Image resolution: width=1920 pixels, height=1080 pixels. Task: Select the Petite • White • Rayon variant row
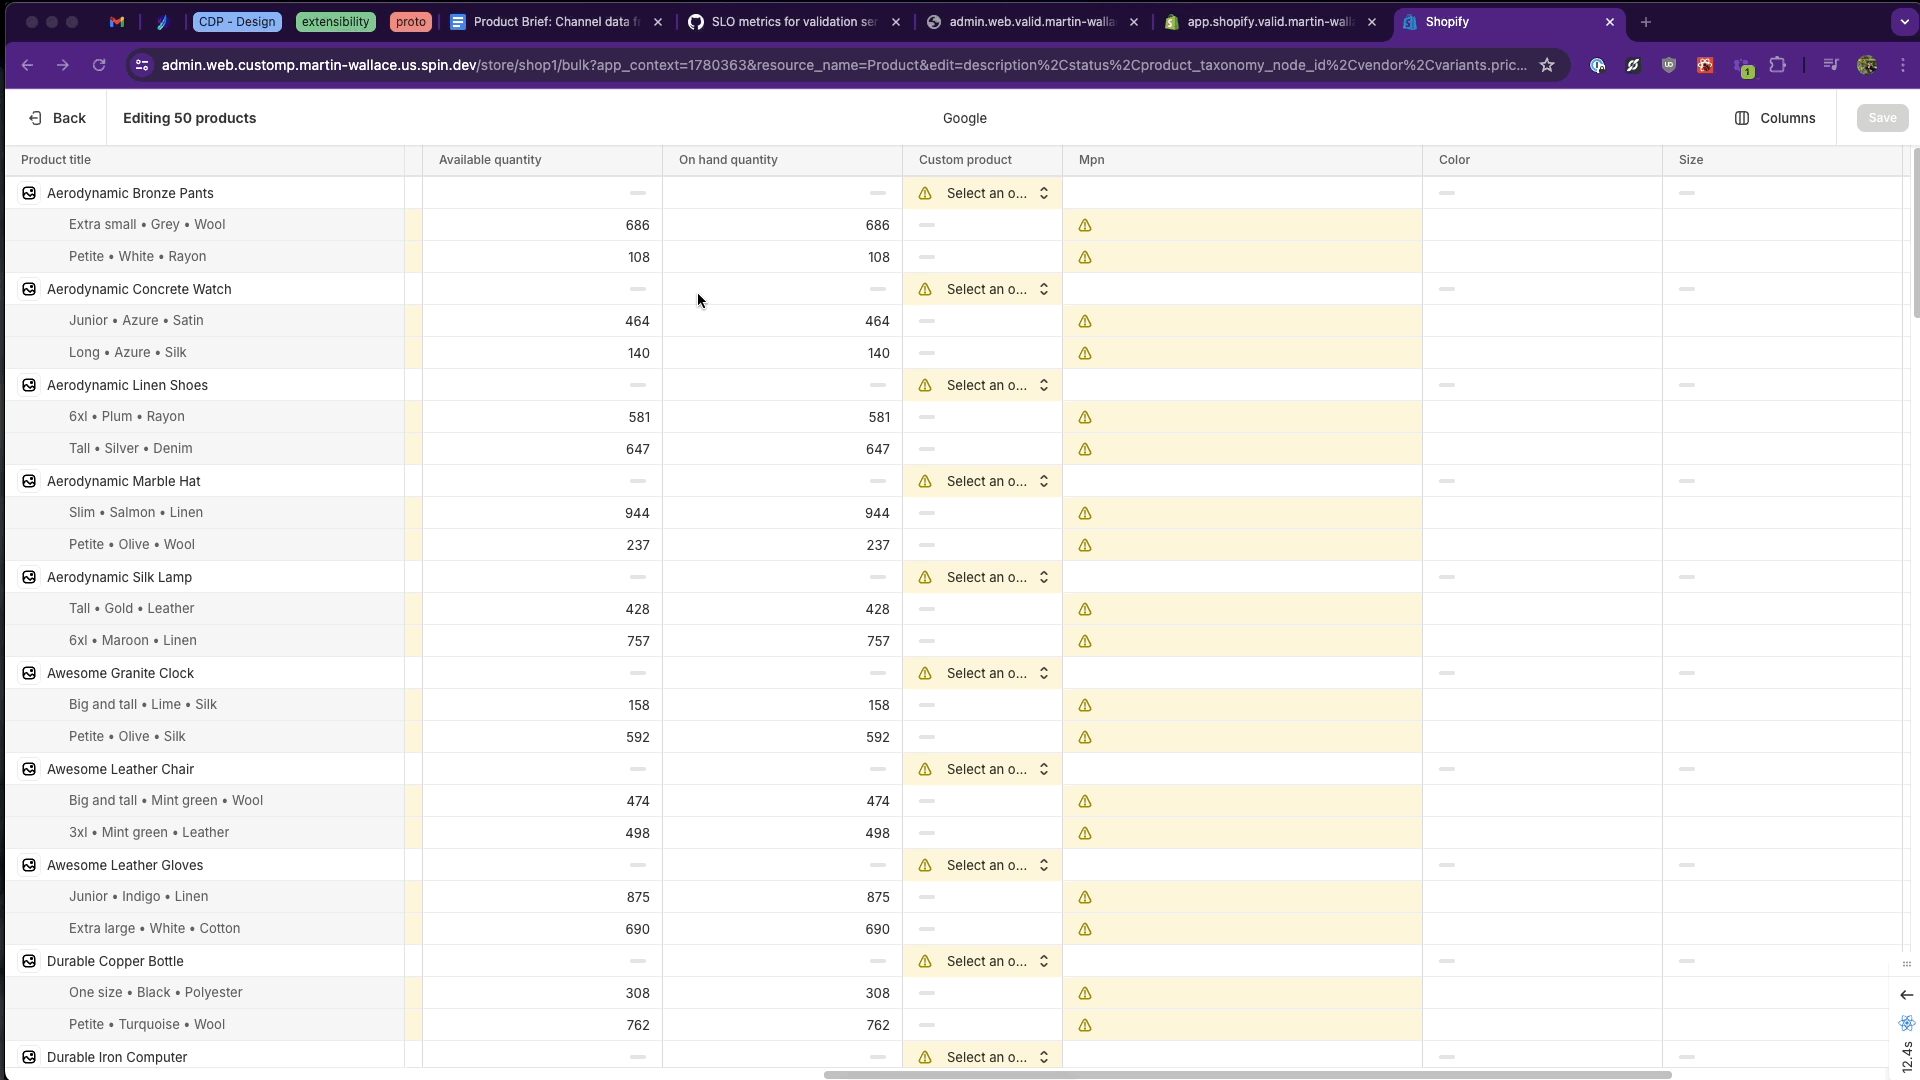[205, 257]
